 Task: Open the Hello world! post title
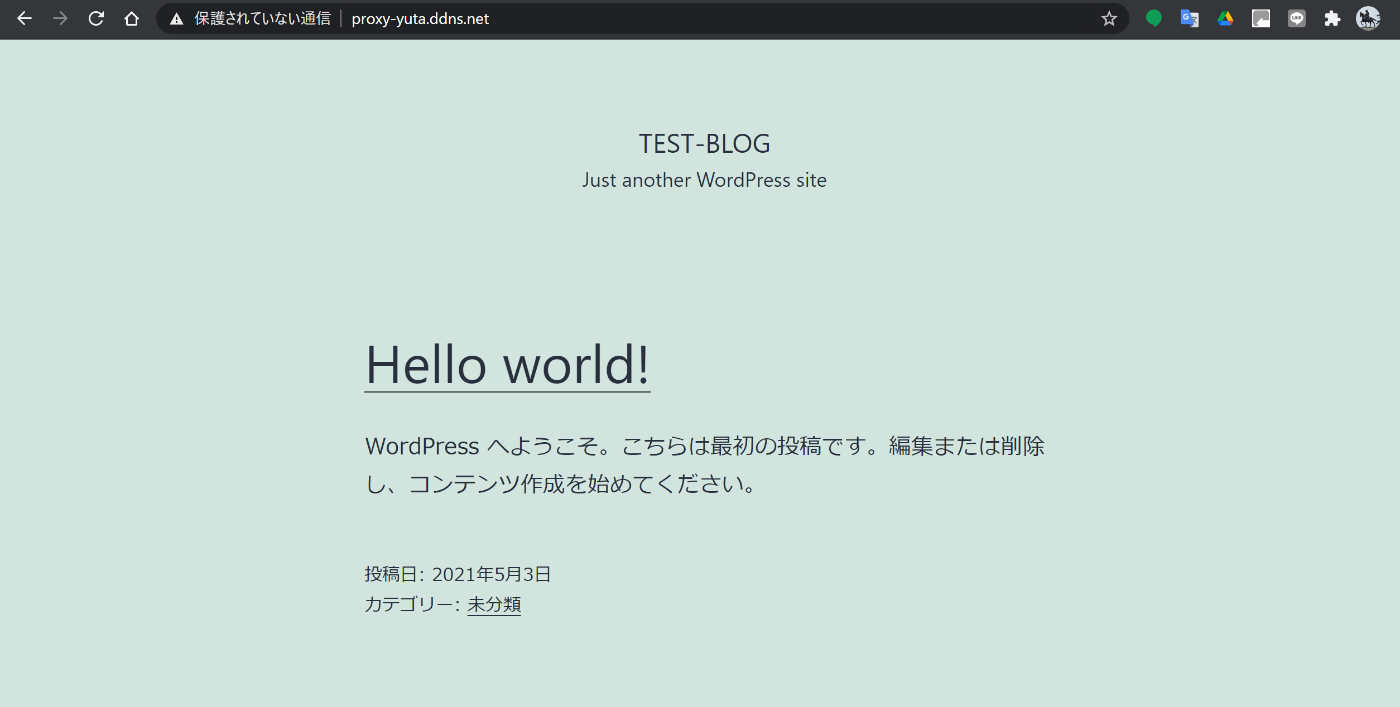[x=508, y=364]
